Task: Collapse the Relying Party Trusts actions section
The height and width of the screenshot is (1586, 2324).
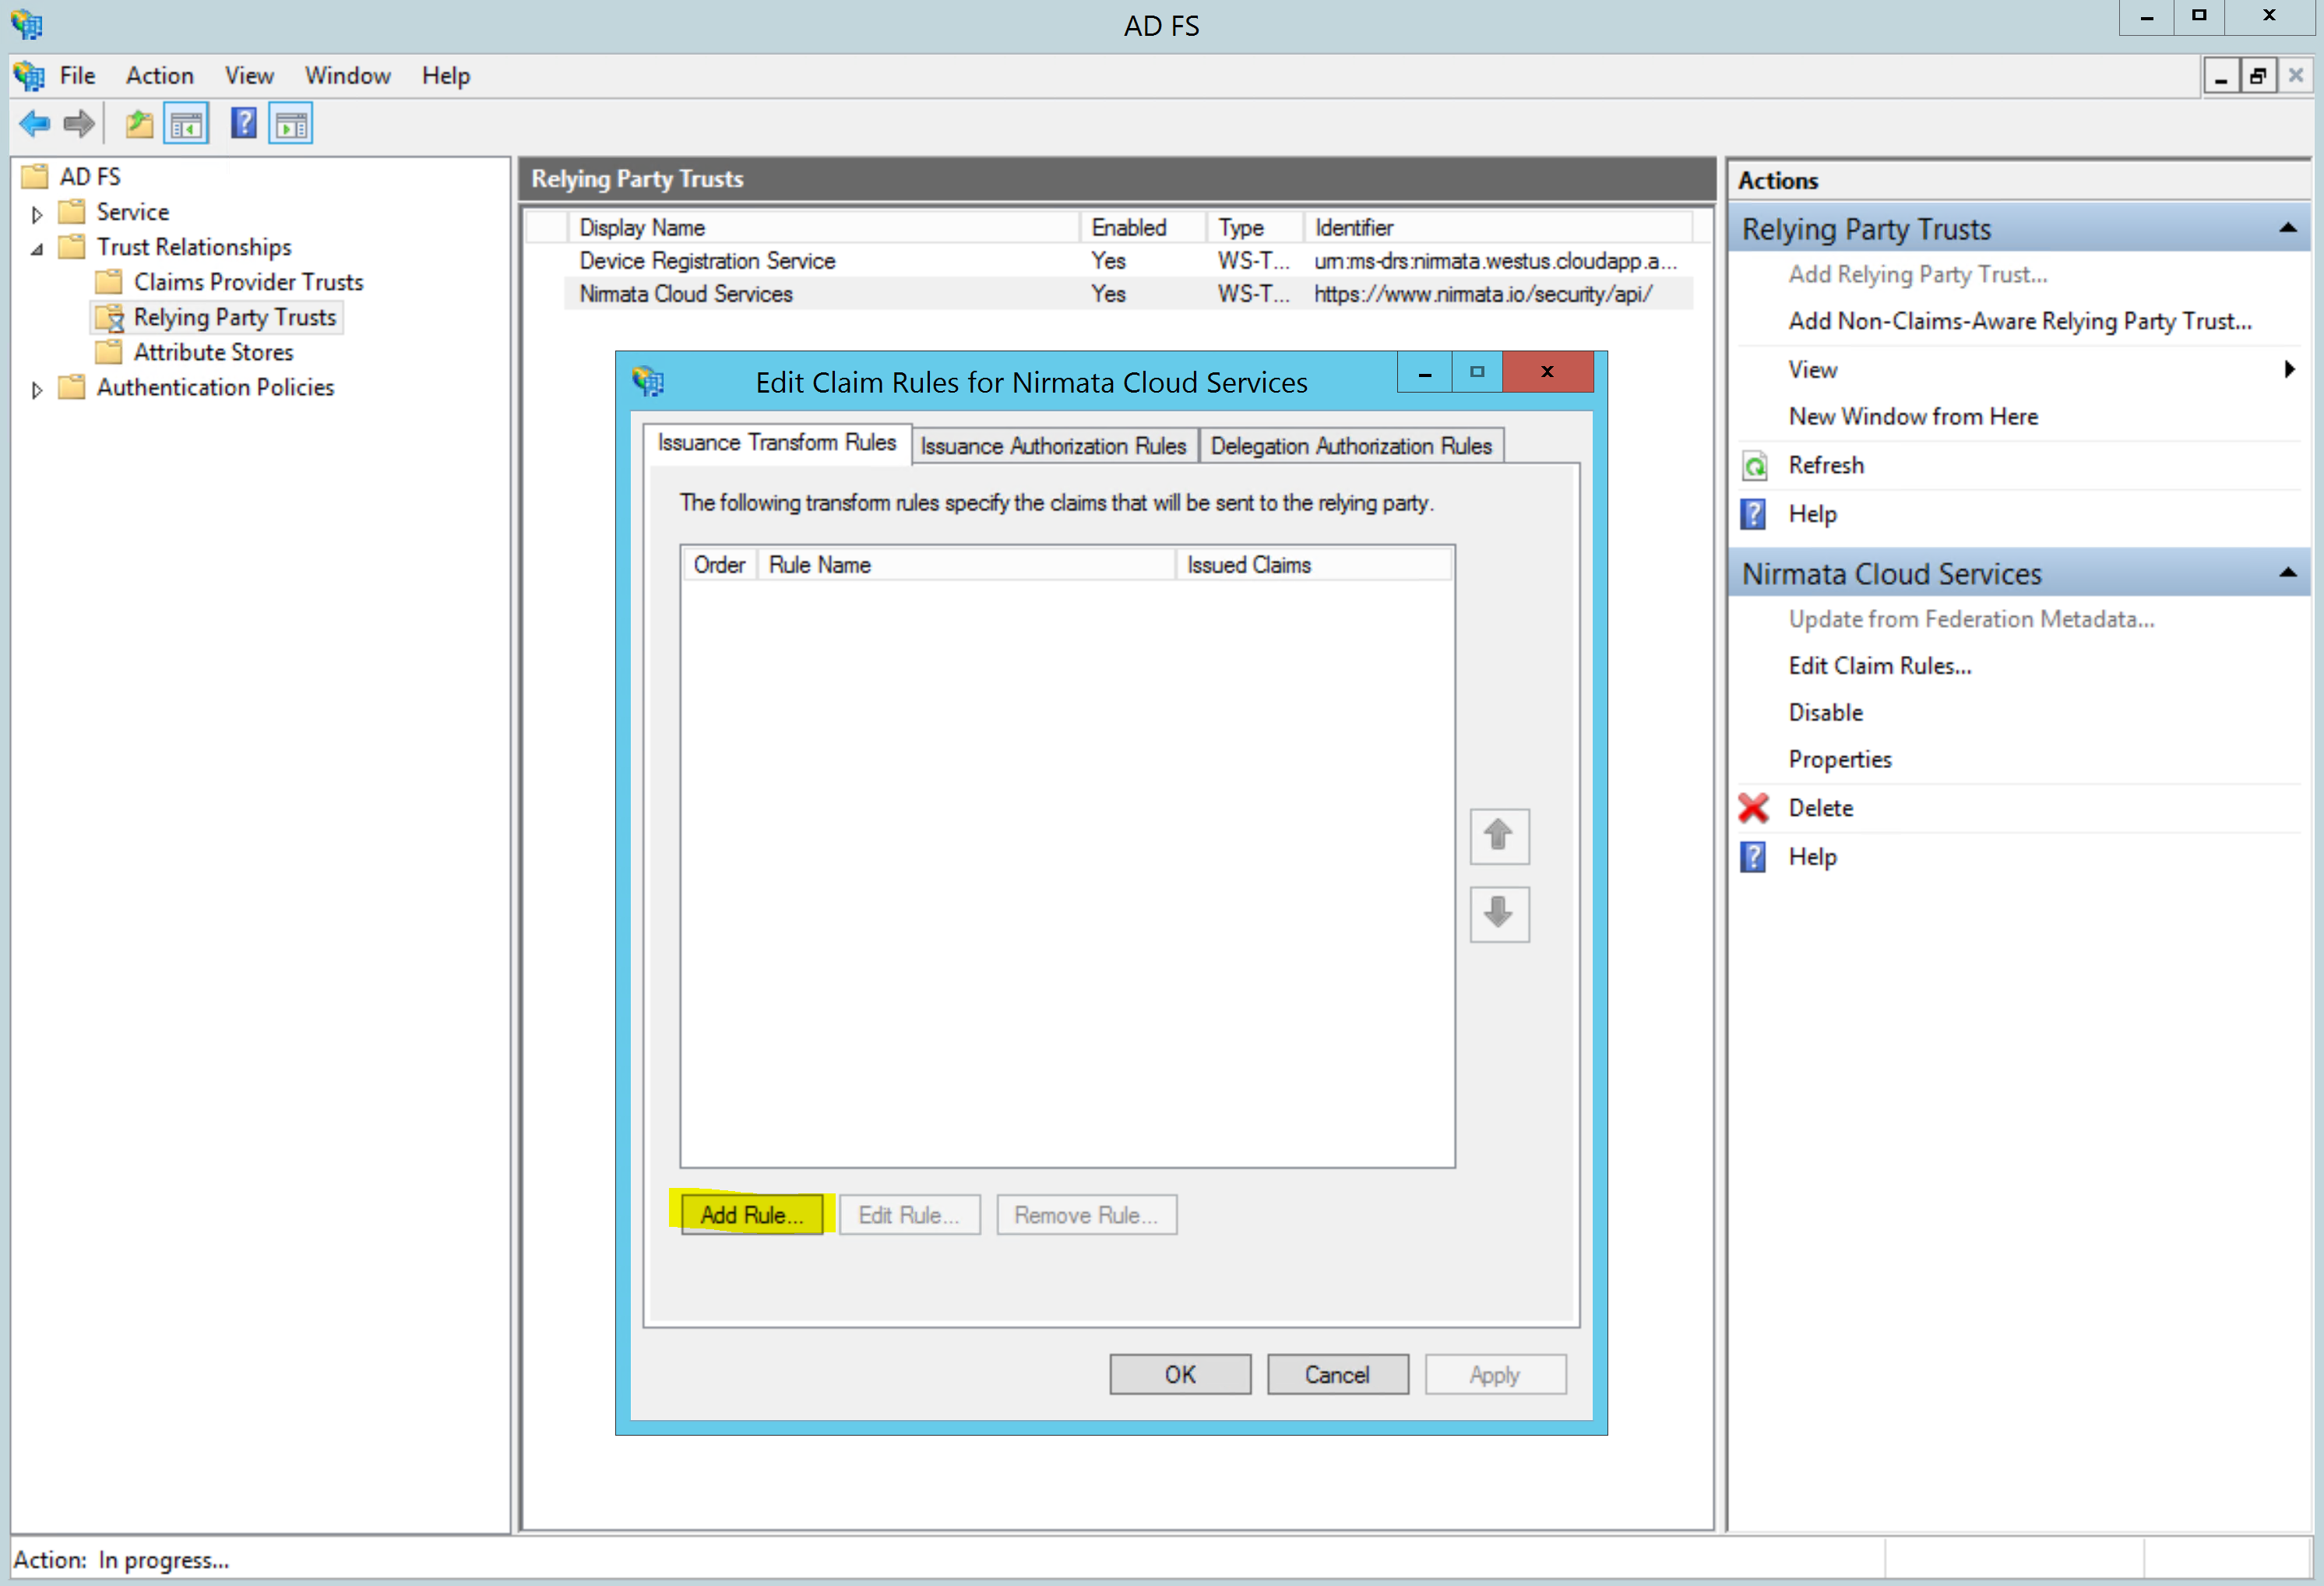Action: coord(2288,229)
